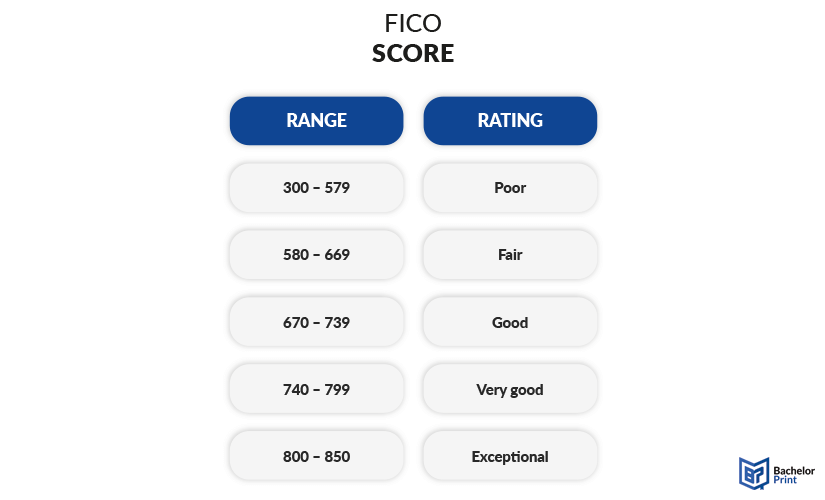Select the RANGE column header

(316, 121)
